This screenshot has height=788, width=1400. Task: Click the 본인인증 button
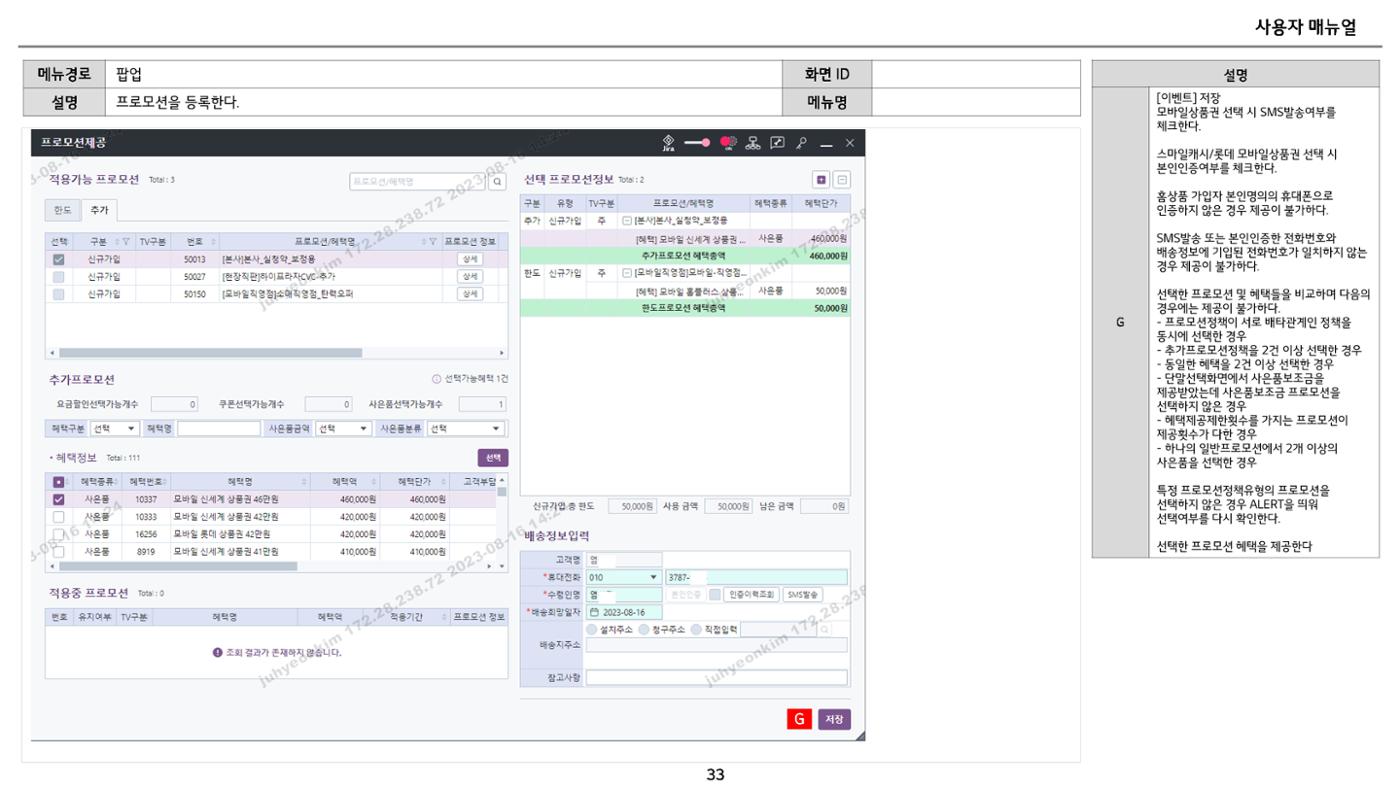684,594
